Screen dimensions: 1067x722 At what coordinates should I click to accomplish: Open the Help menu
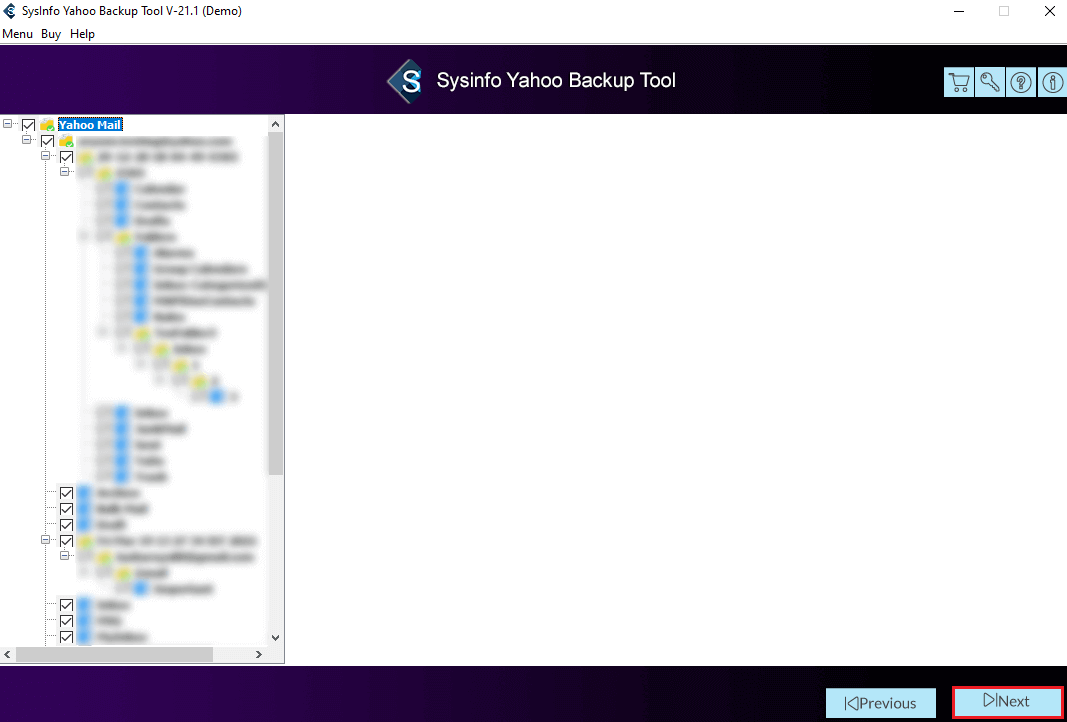[x=82, y=33]
